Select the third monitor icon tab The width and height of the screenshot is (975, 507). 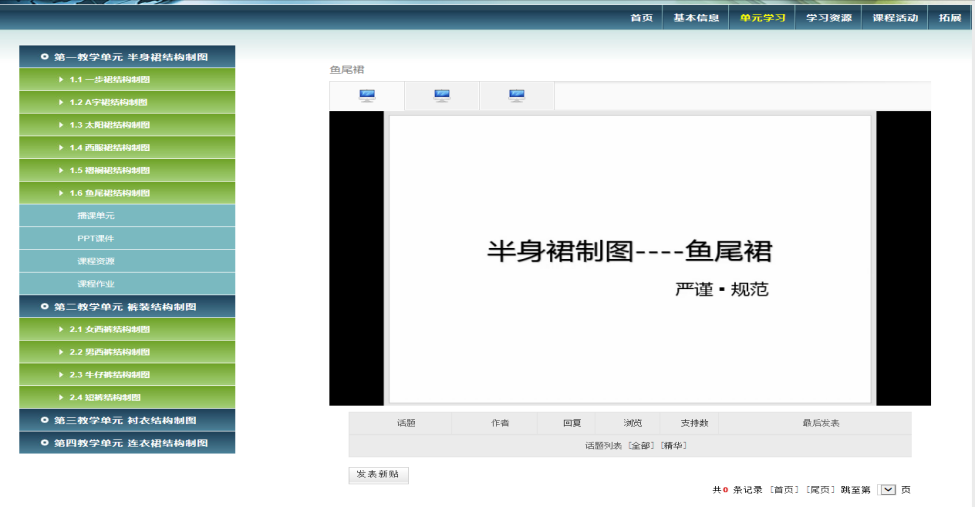[516, 96]
